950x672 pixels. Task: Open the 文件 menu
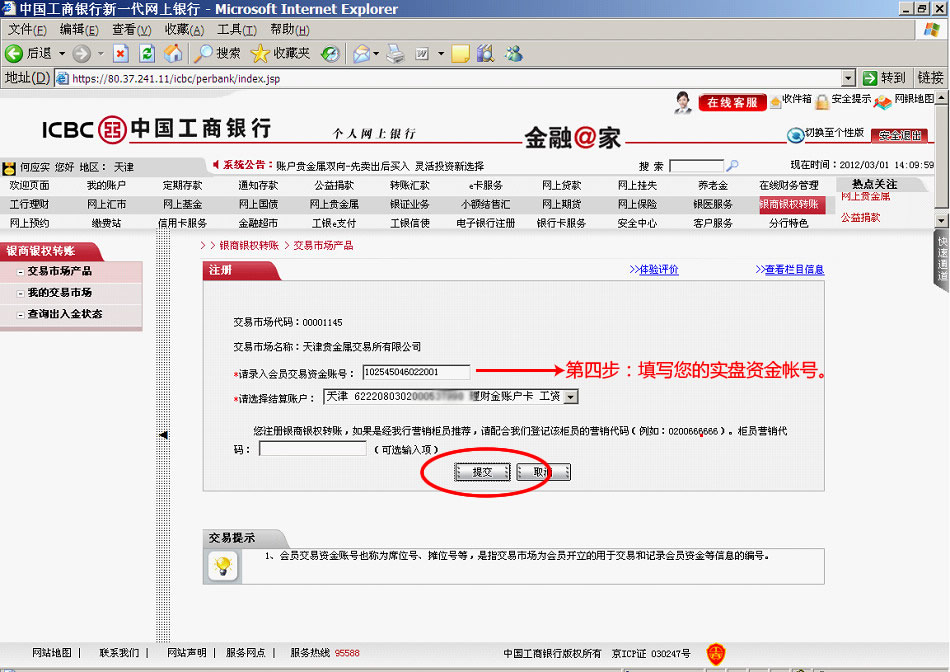(x=27, y=30)
